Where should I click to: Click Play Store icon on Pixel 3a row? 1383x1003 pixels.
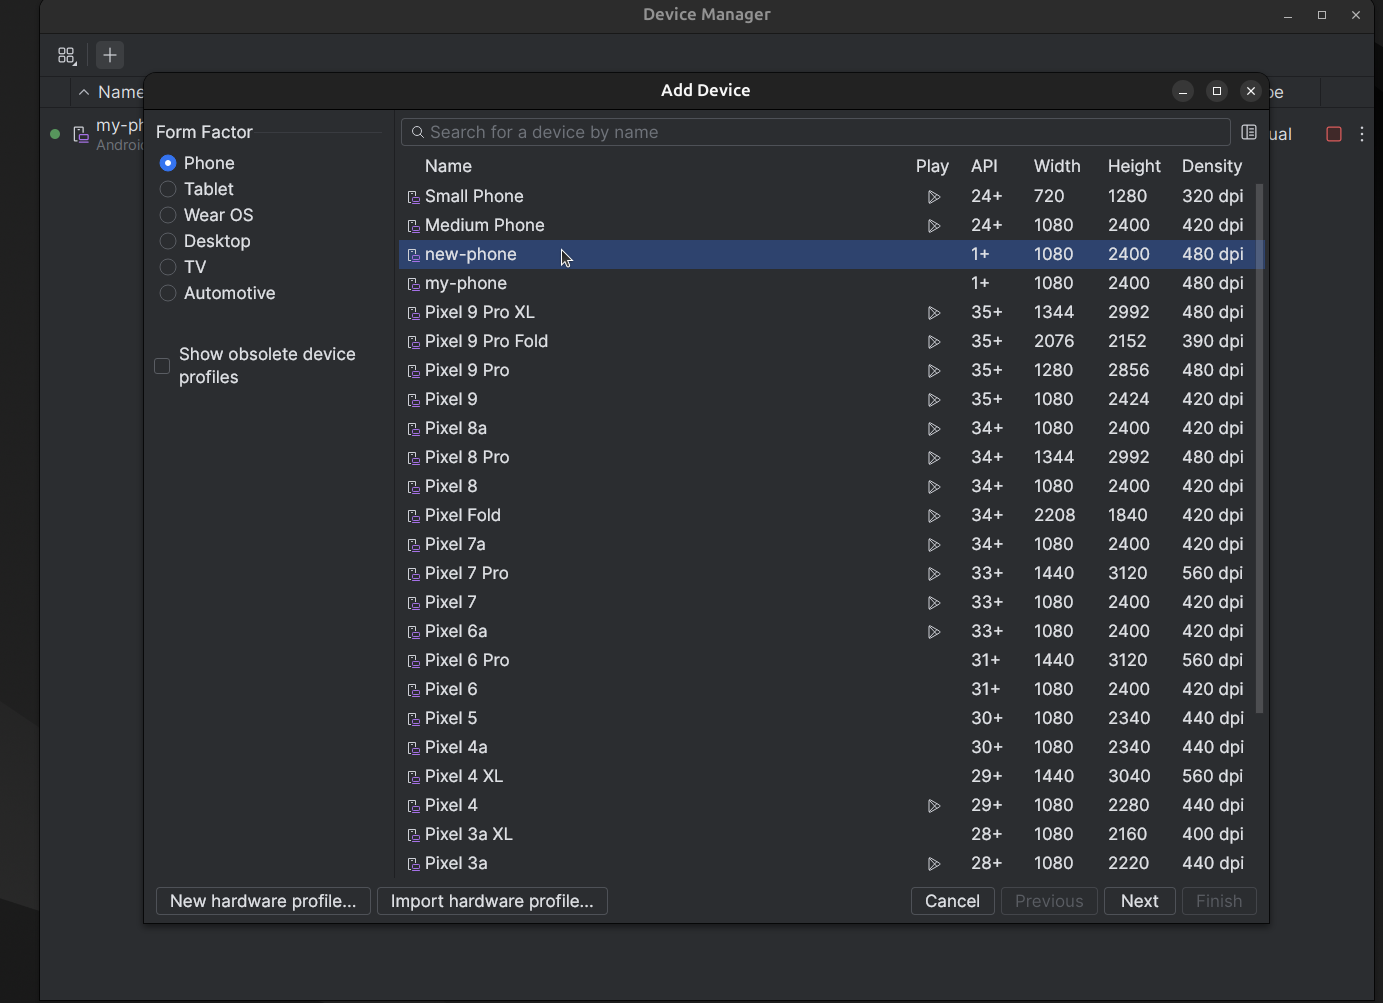click(933, 864)
